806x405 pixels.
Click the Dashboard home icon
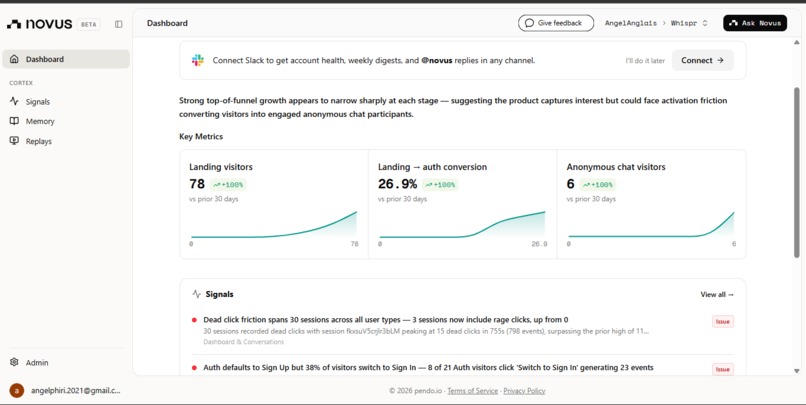(x=14, y=59)
